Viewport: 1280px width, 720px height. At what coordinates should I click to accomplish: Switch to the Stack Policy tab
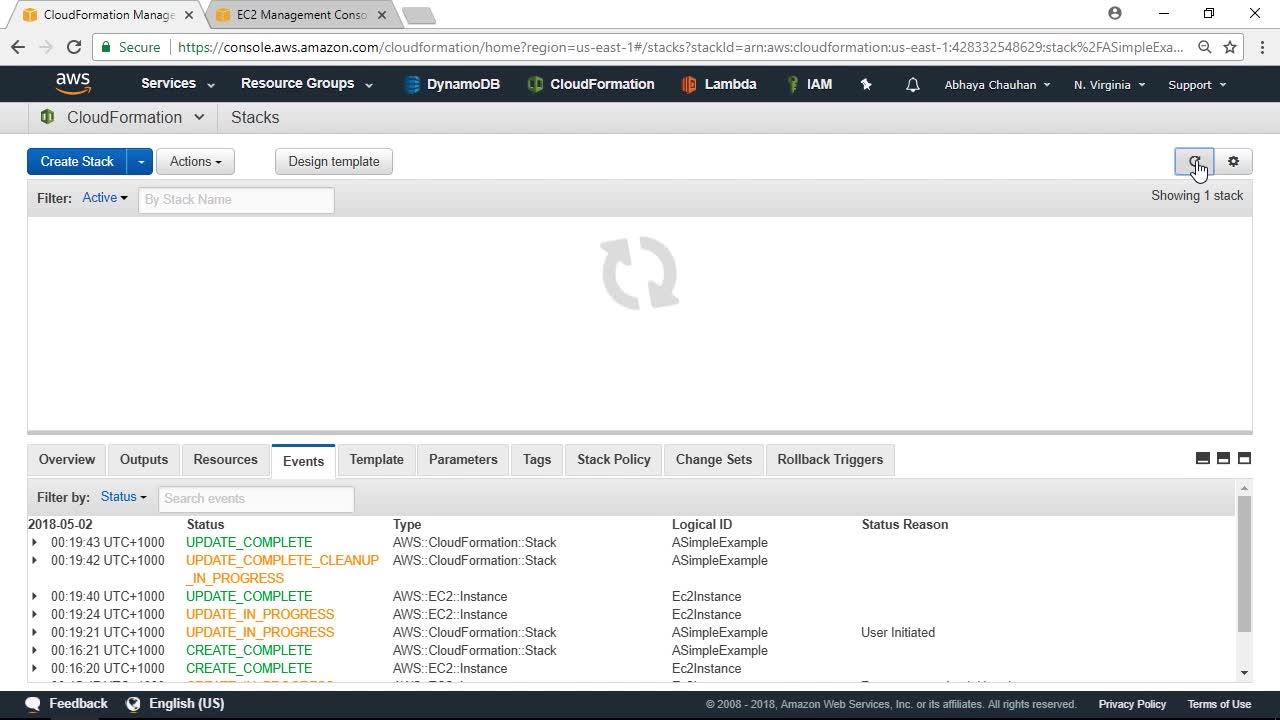pyautogui.click(x=614, y=459)
